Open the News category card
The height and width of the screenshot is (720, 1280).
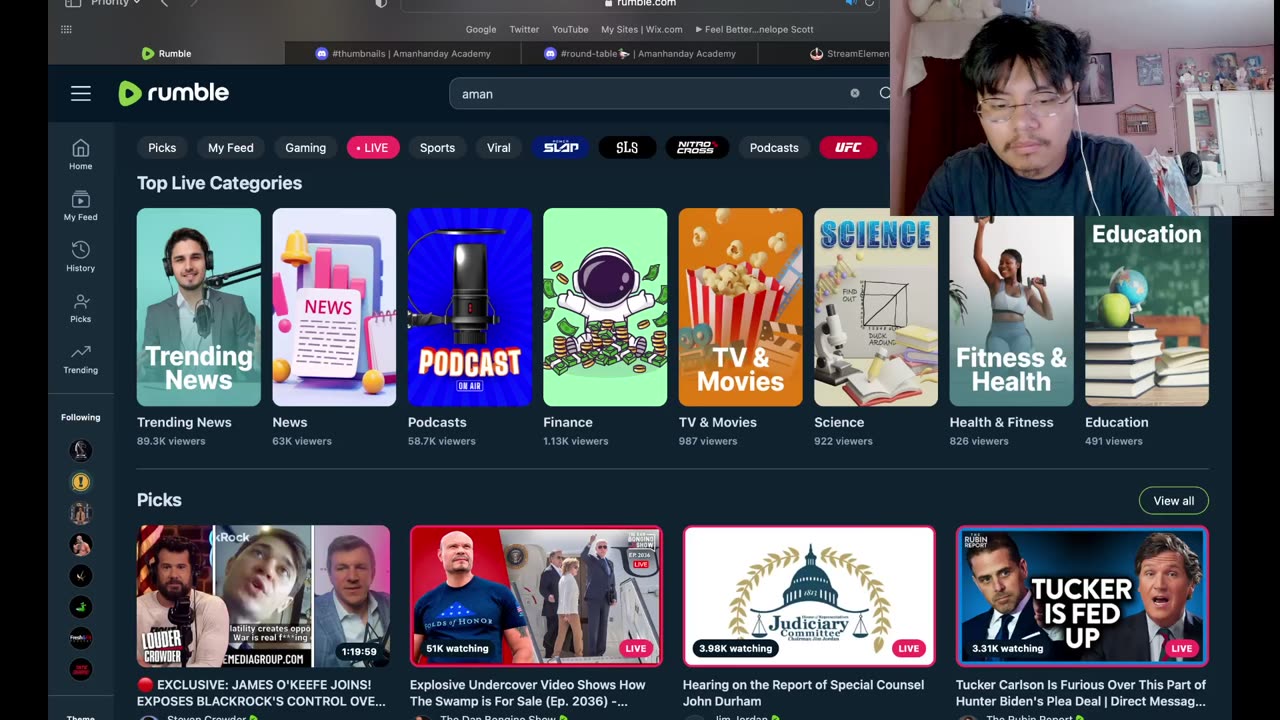tap(334, 307)
